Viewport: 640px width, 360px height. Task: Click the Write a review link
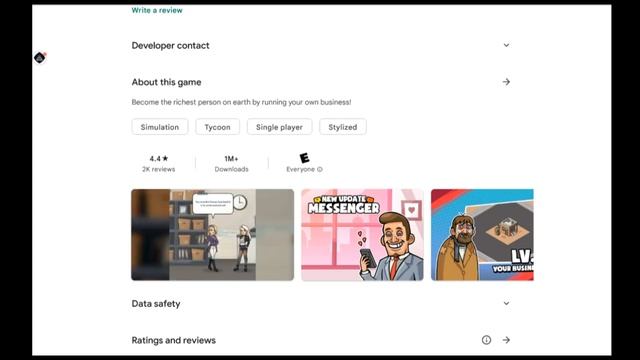157,10
